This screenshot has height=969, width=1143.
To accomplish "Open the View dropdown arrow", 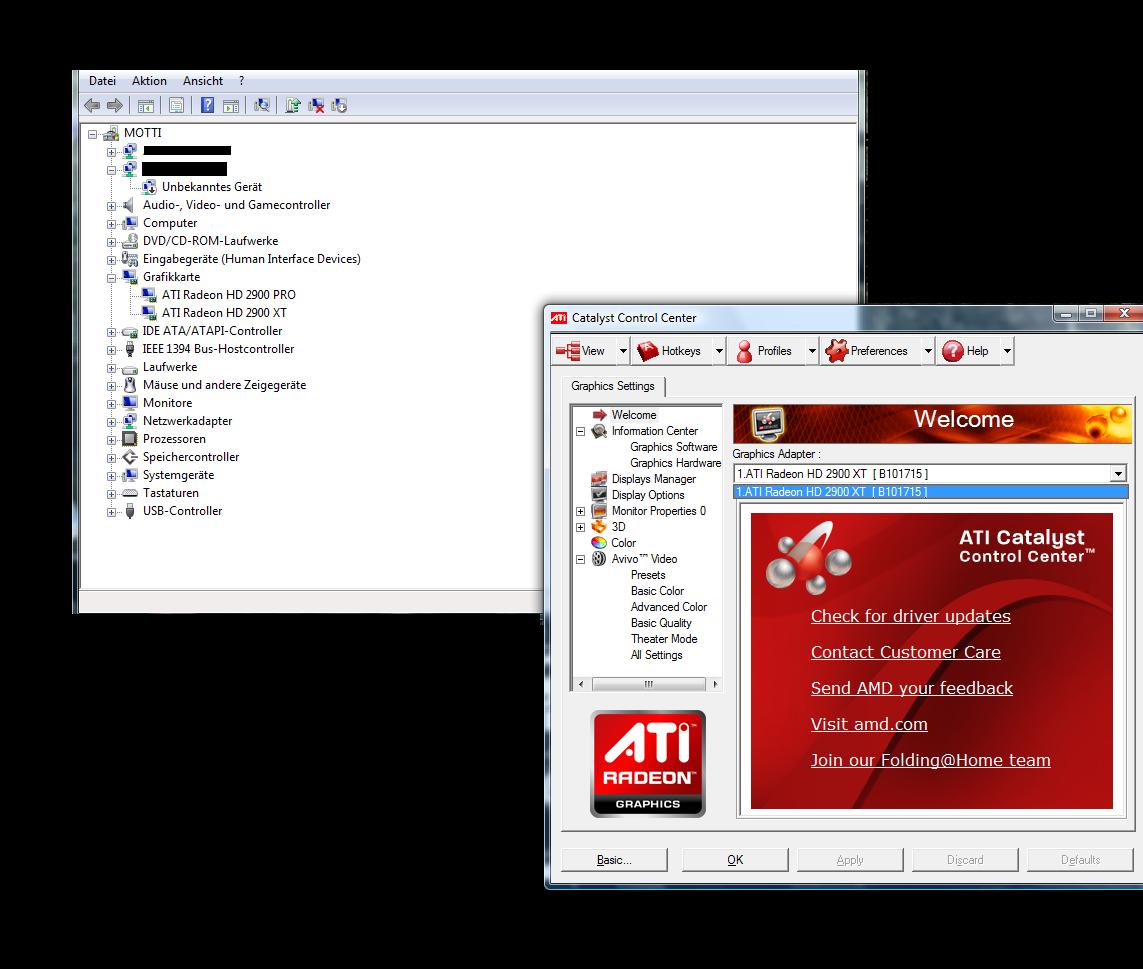I will coord(623,351).
